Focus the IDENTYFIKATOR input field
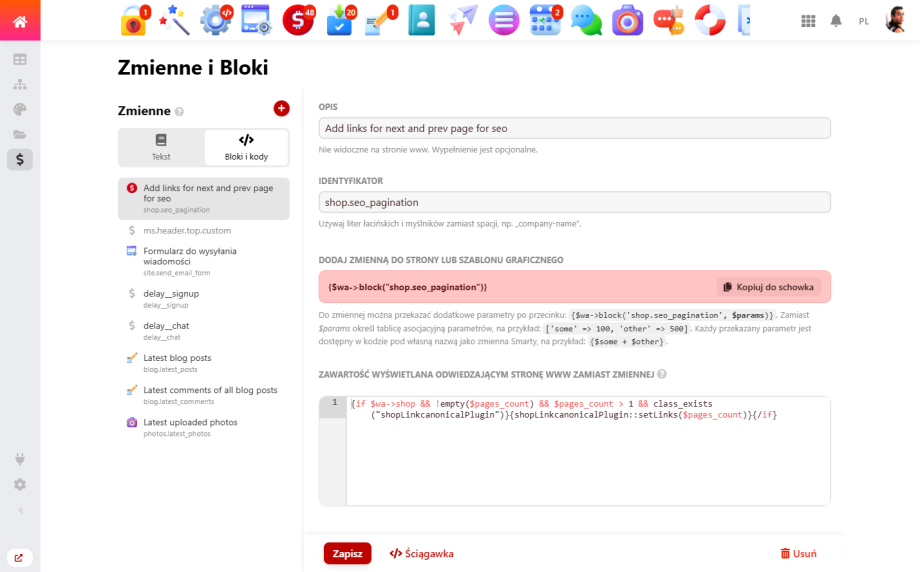The height and width of the screenshot is (572, 920). pos(574,202)
